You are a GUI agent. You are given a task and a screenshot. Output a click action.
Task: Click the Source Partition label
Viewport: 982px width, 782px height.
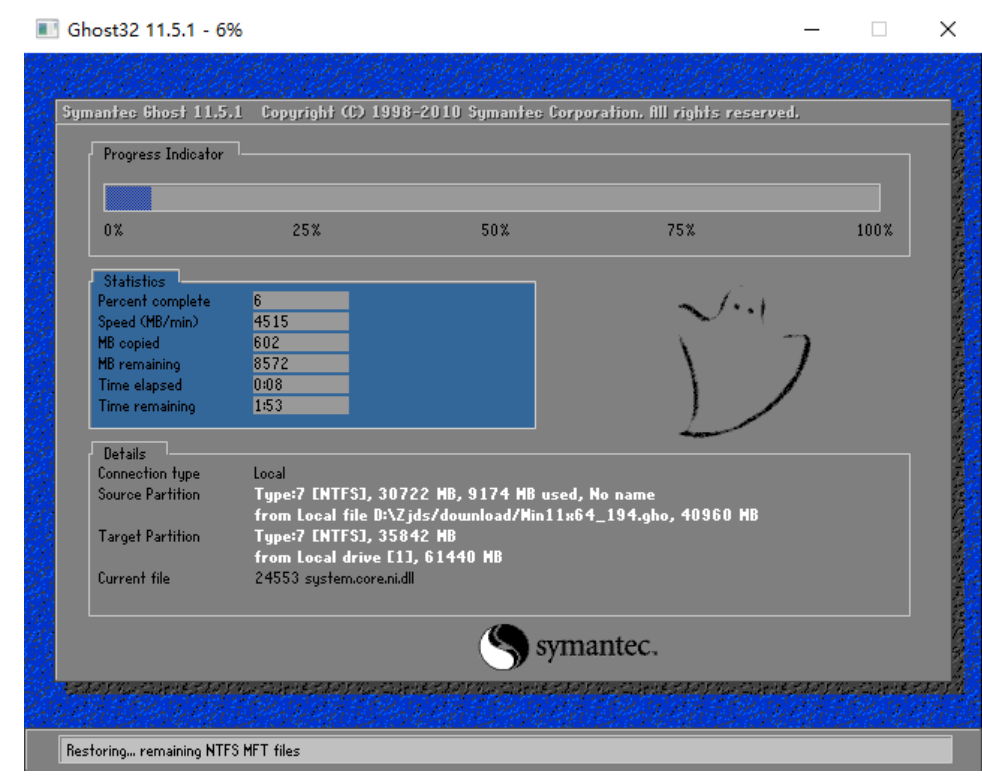149,494
